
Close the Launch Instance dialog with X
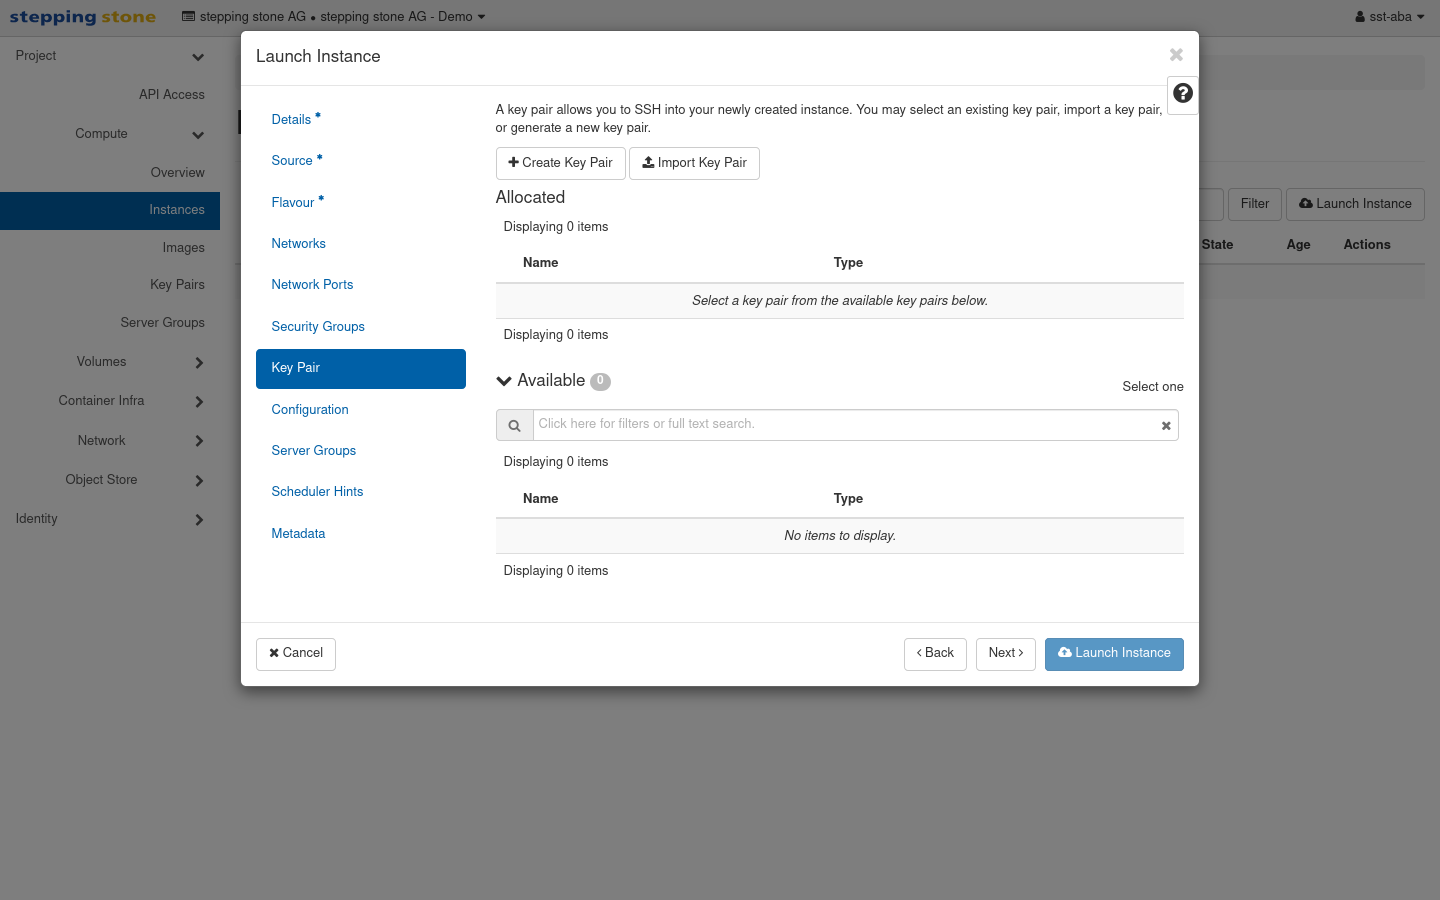click(x=1176, y=55)
